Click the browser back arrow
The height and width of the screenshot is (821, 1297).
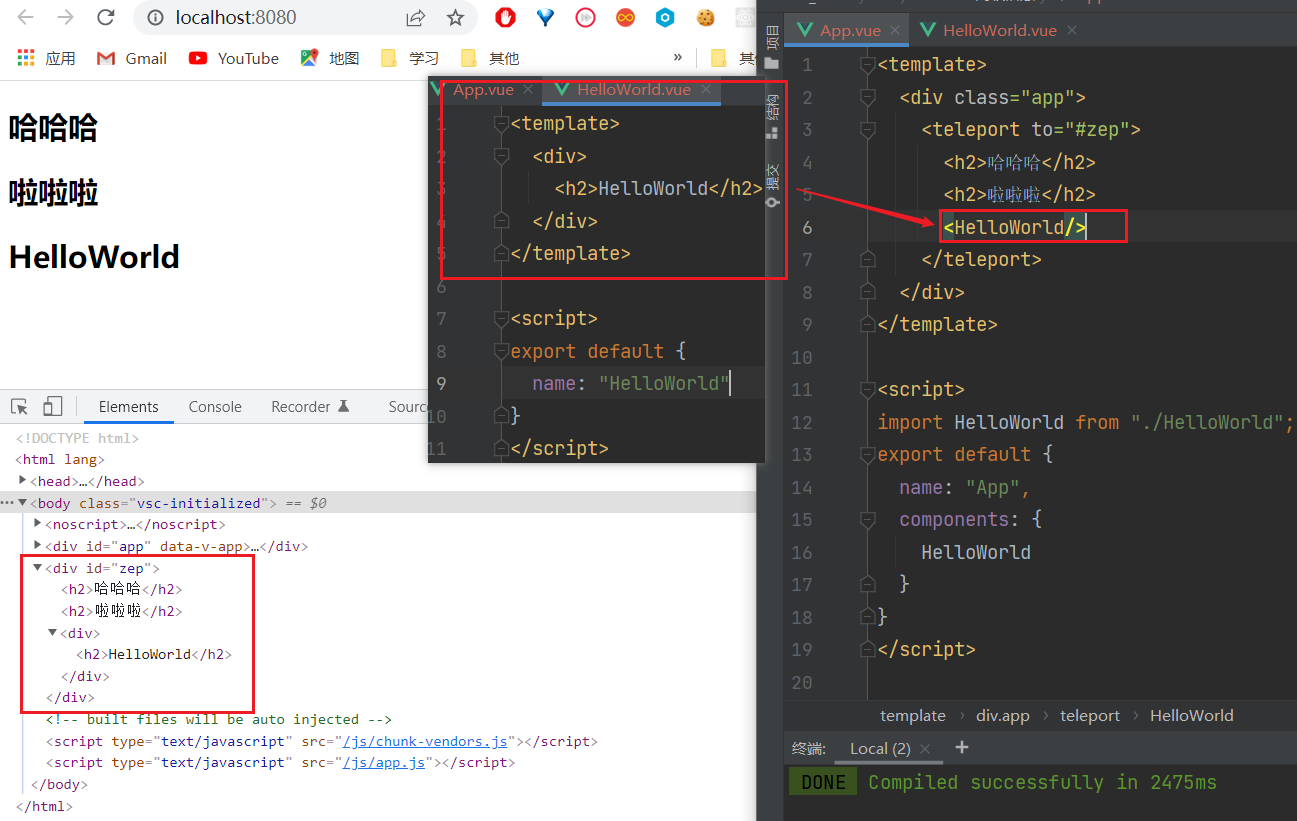point(26,18)
